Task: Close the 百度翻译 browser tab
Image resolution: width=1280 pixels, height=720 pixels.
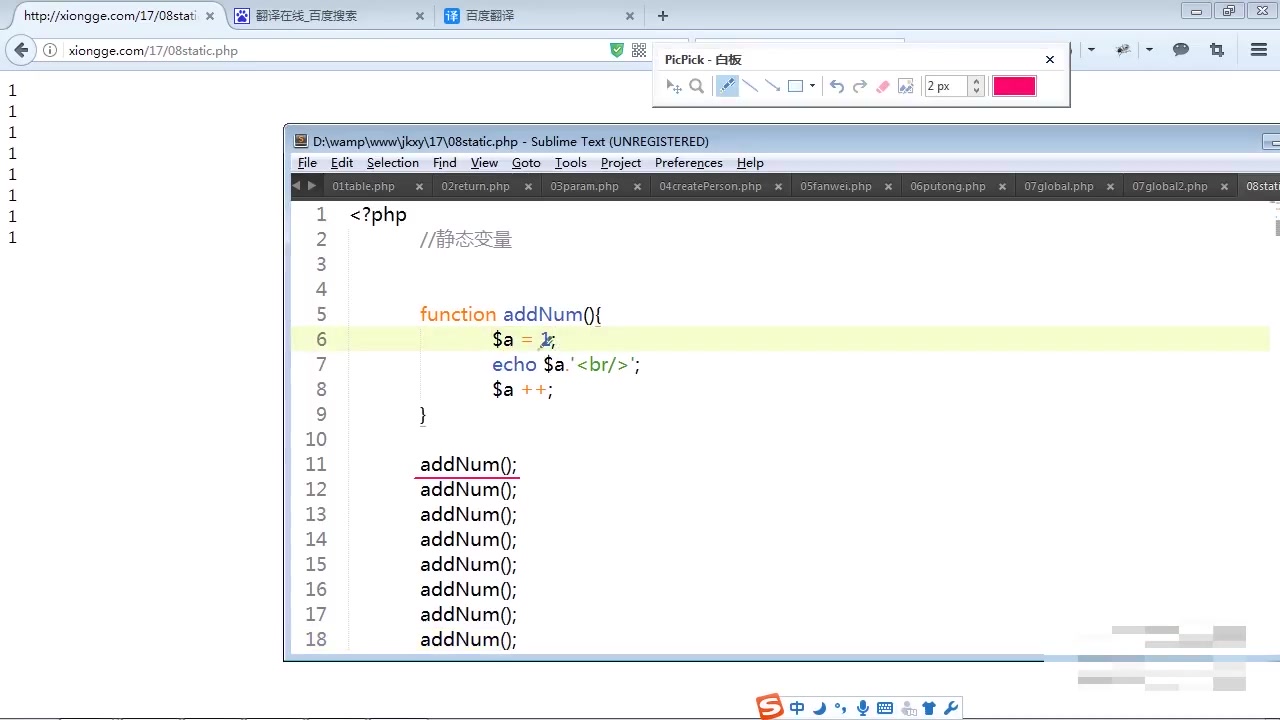Action: 630,16
